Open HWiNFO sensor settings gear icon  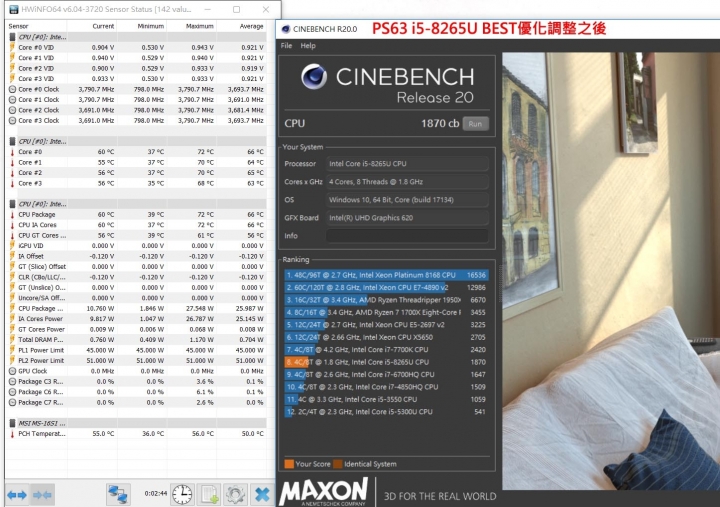tap(235, 495)
